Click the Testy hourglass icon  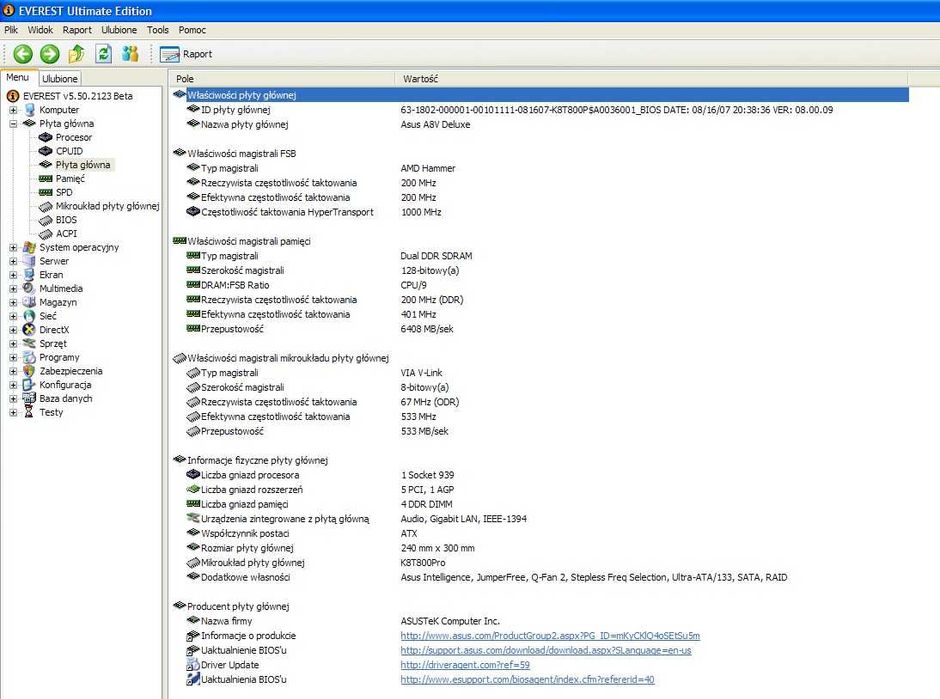(29, 412)
